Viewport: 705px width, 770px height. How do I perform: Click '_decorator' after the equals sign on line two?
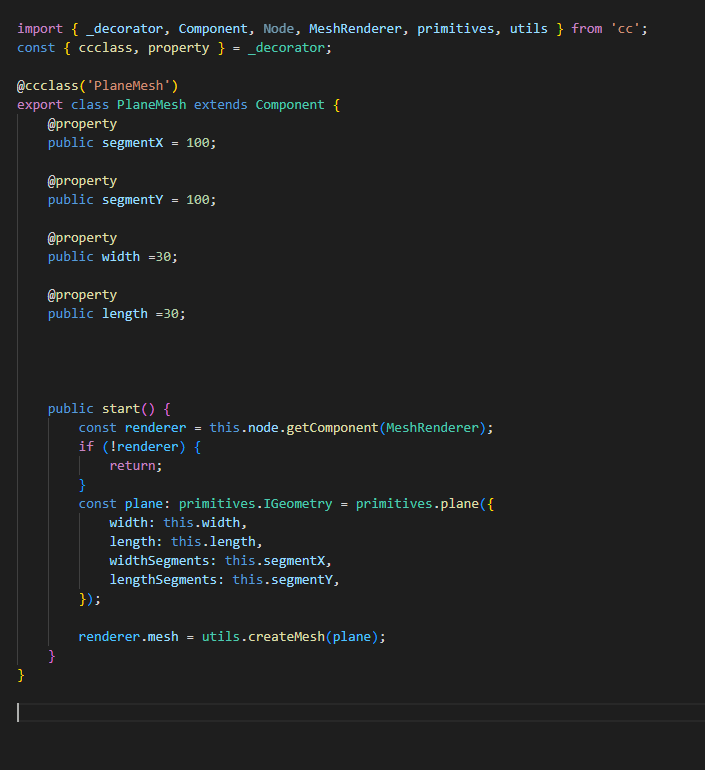[x=286, y=48]
